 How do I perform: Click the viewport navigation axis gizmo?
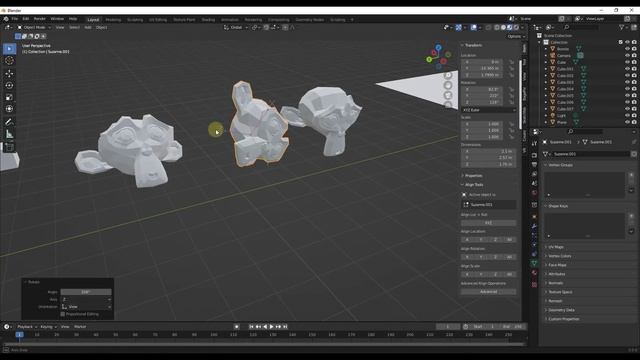coord(438,57)
